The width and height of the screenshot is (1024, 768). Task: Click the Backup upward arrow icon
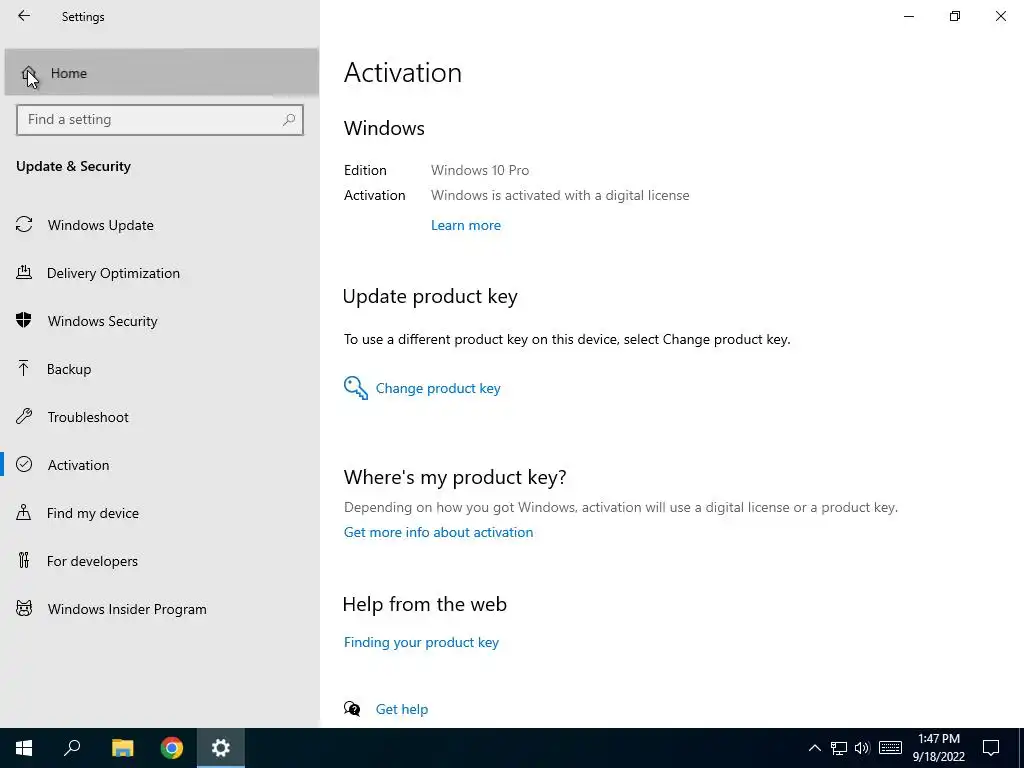pos(24,368)
